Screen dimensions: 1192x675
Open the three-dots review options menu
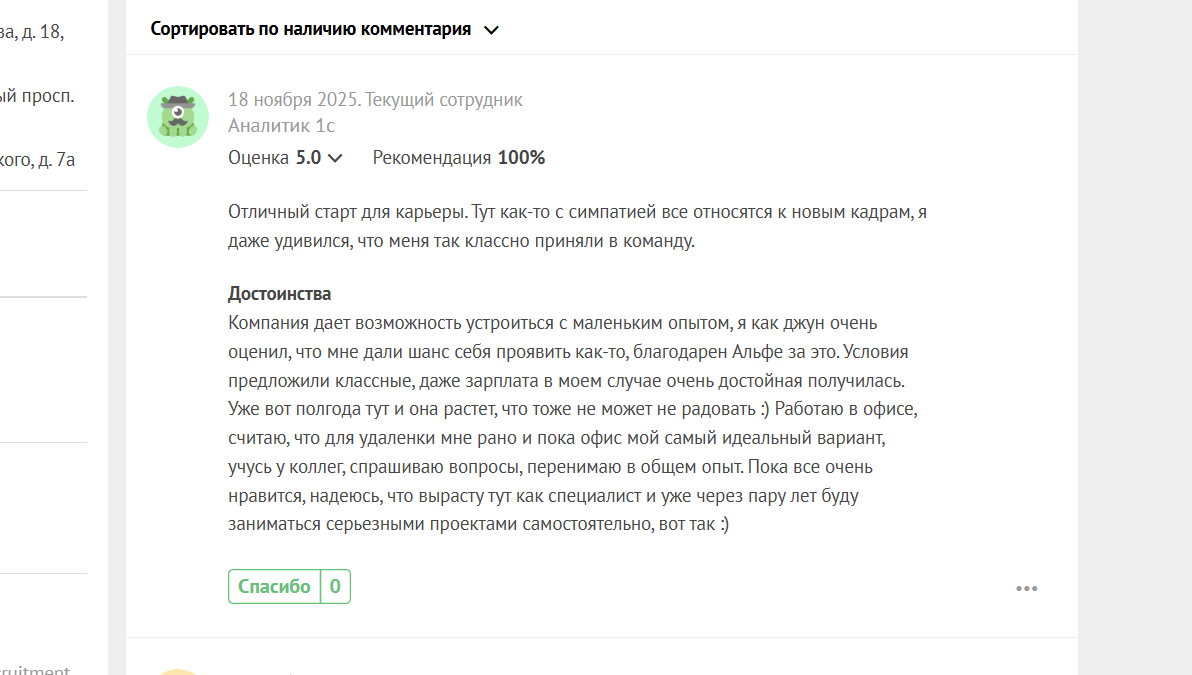1026,588
